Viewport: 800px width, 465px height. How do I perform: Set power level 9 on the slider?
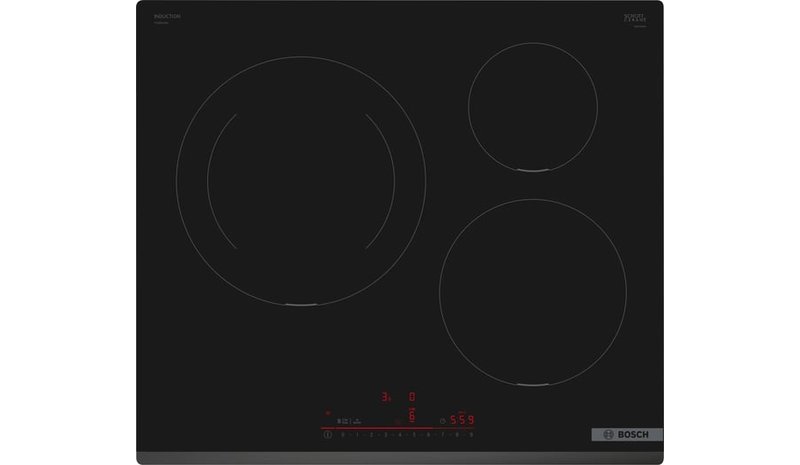(471, 435)
